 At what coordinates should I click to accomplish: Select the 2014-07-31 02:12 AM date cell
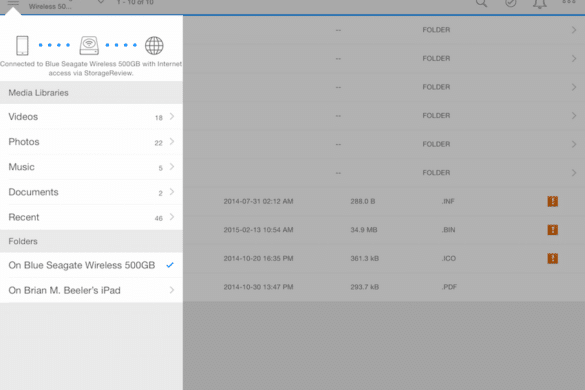pyautogui.click(x=258, y=202)
